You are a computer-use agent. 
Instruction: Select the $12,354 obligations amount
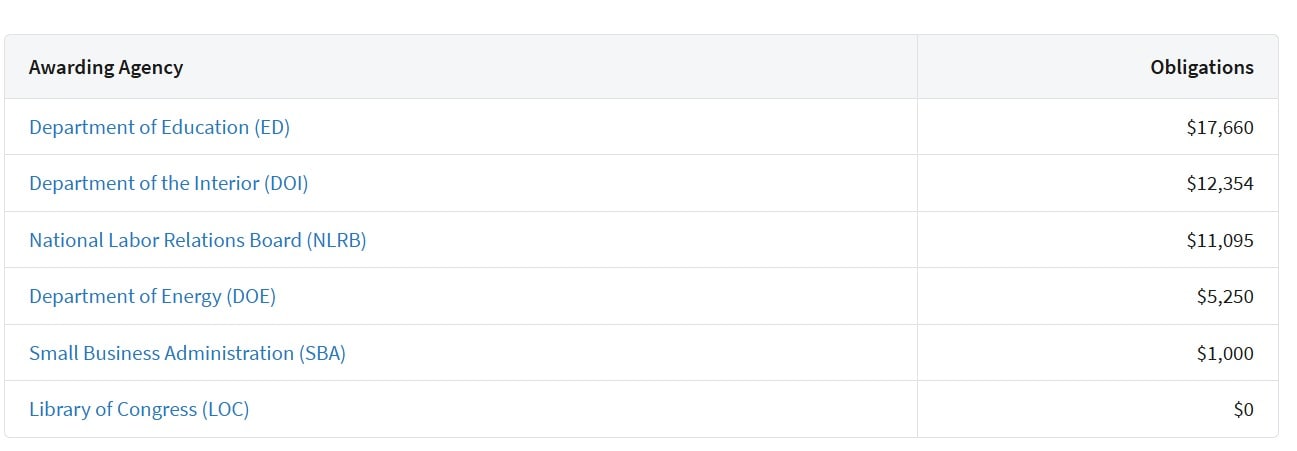(x=1220, y=184)
